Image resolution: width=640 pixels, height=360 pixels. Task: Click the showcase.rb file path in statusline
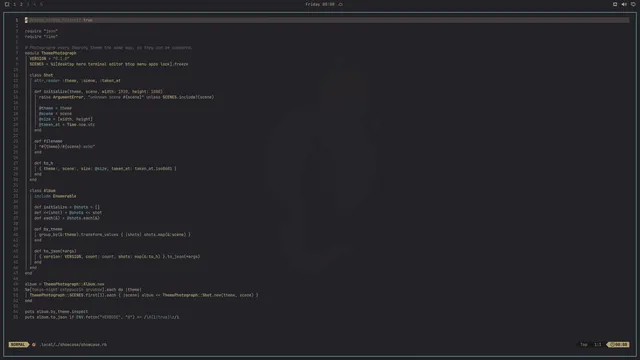coord(73,344)
